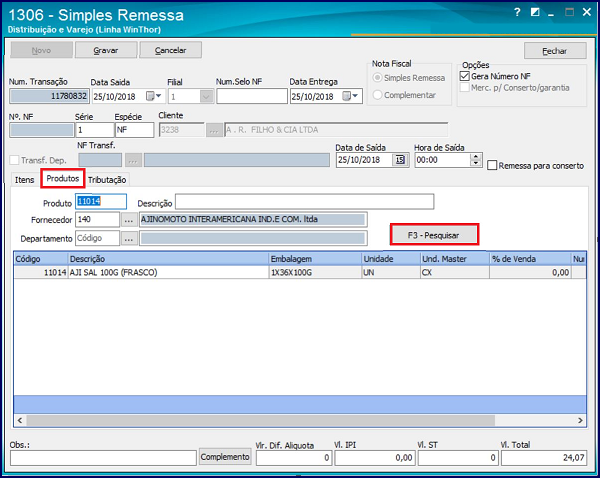Click the Complemento button
Screen dimensions: 600x478
pos(225,457)
